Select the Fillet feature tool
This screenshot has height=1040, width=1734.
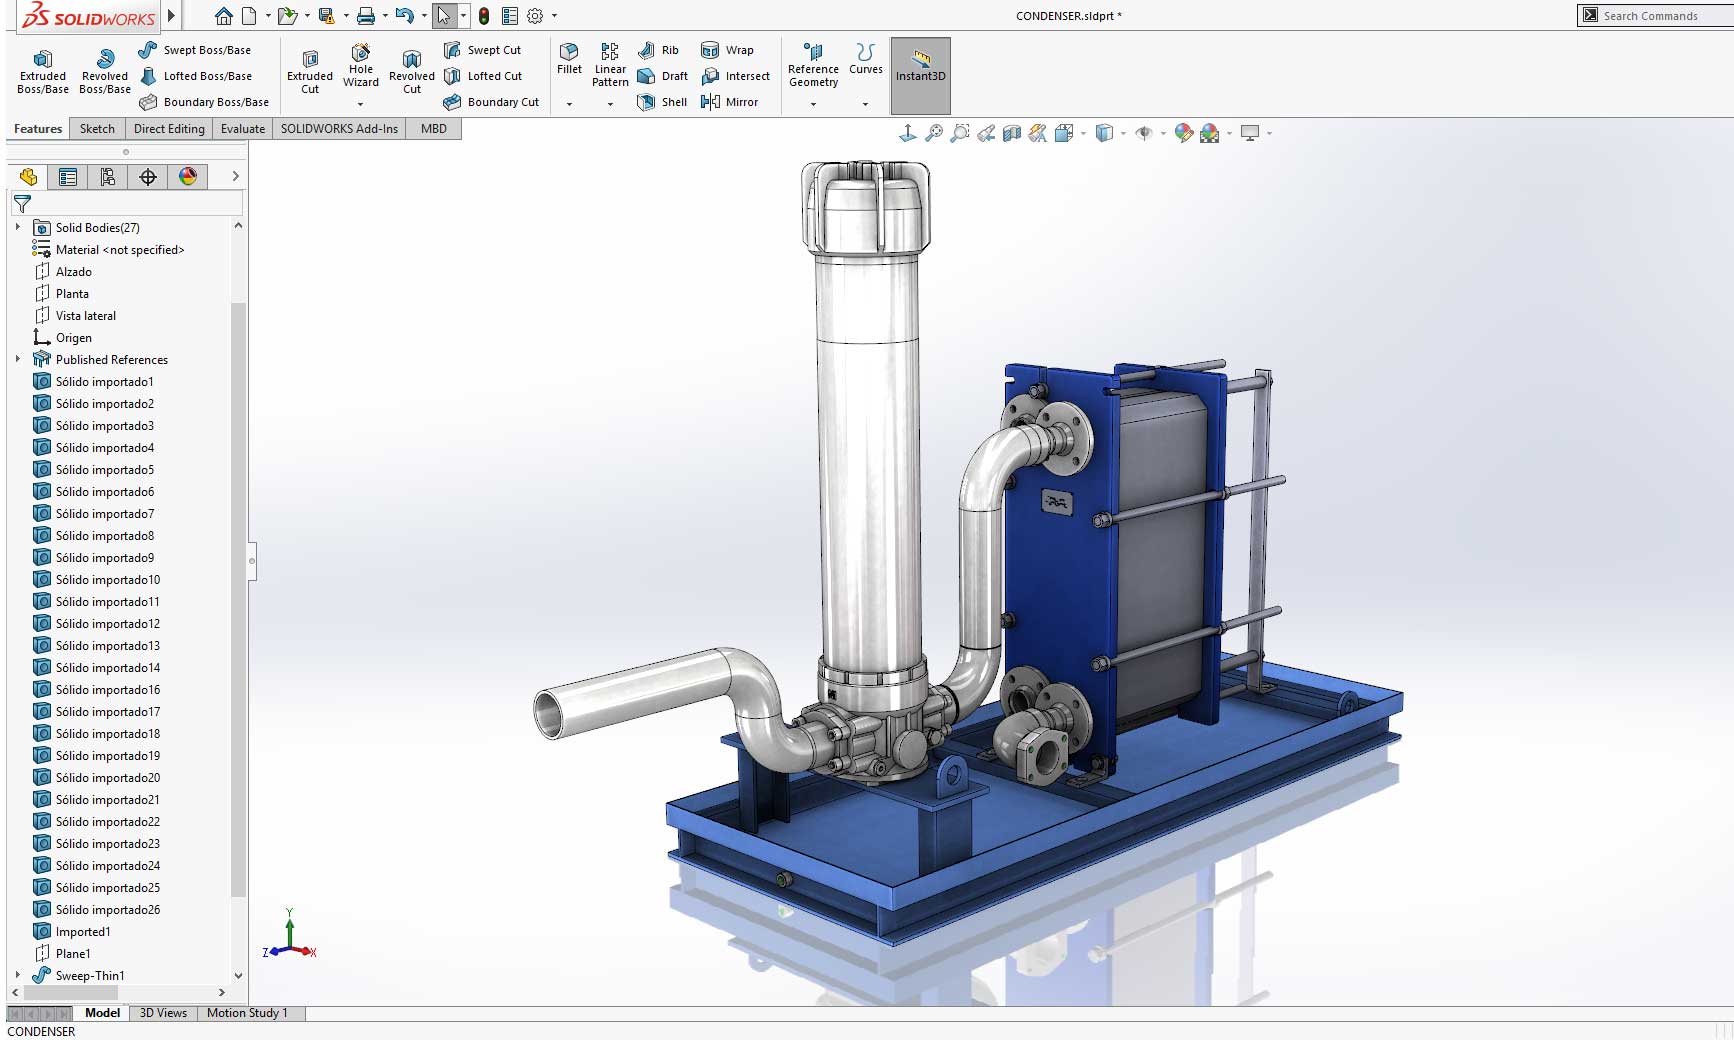click(x=569, y=63)
